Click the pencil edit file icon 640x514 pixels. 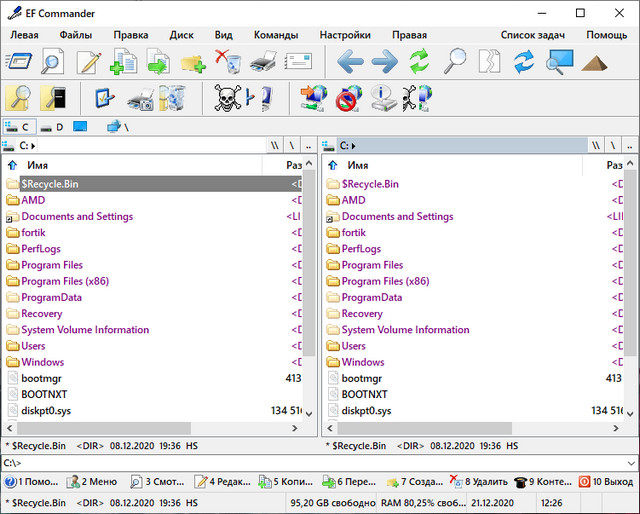tap(88, 62)
